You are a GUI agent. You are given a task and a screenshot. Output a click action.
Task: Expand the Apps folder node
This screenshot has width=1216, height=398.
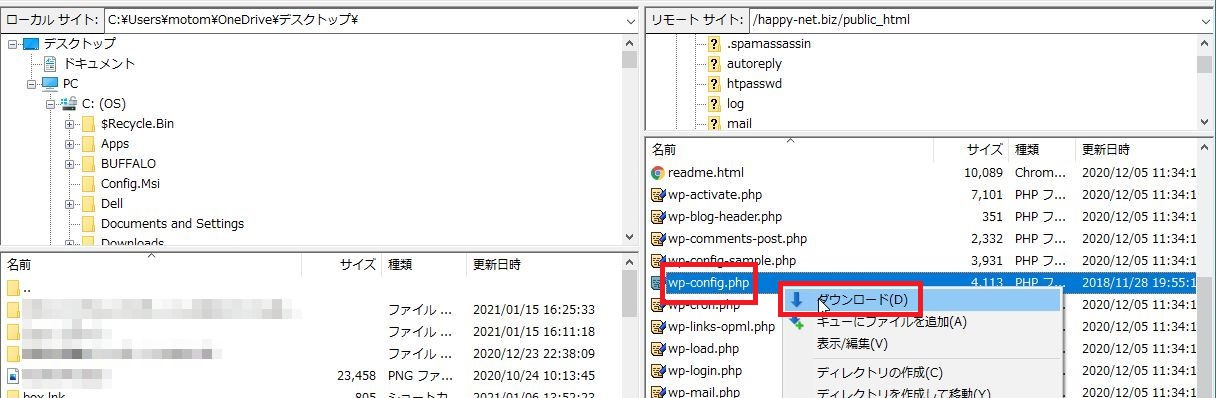point(70,144)
